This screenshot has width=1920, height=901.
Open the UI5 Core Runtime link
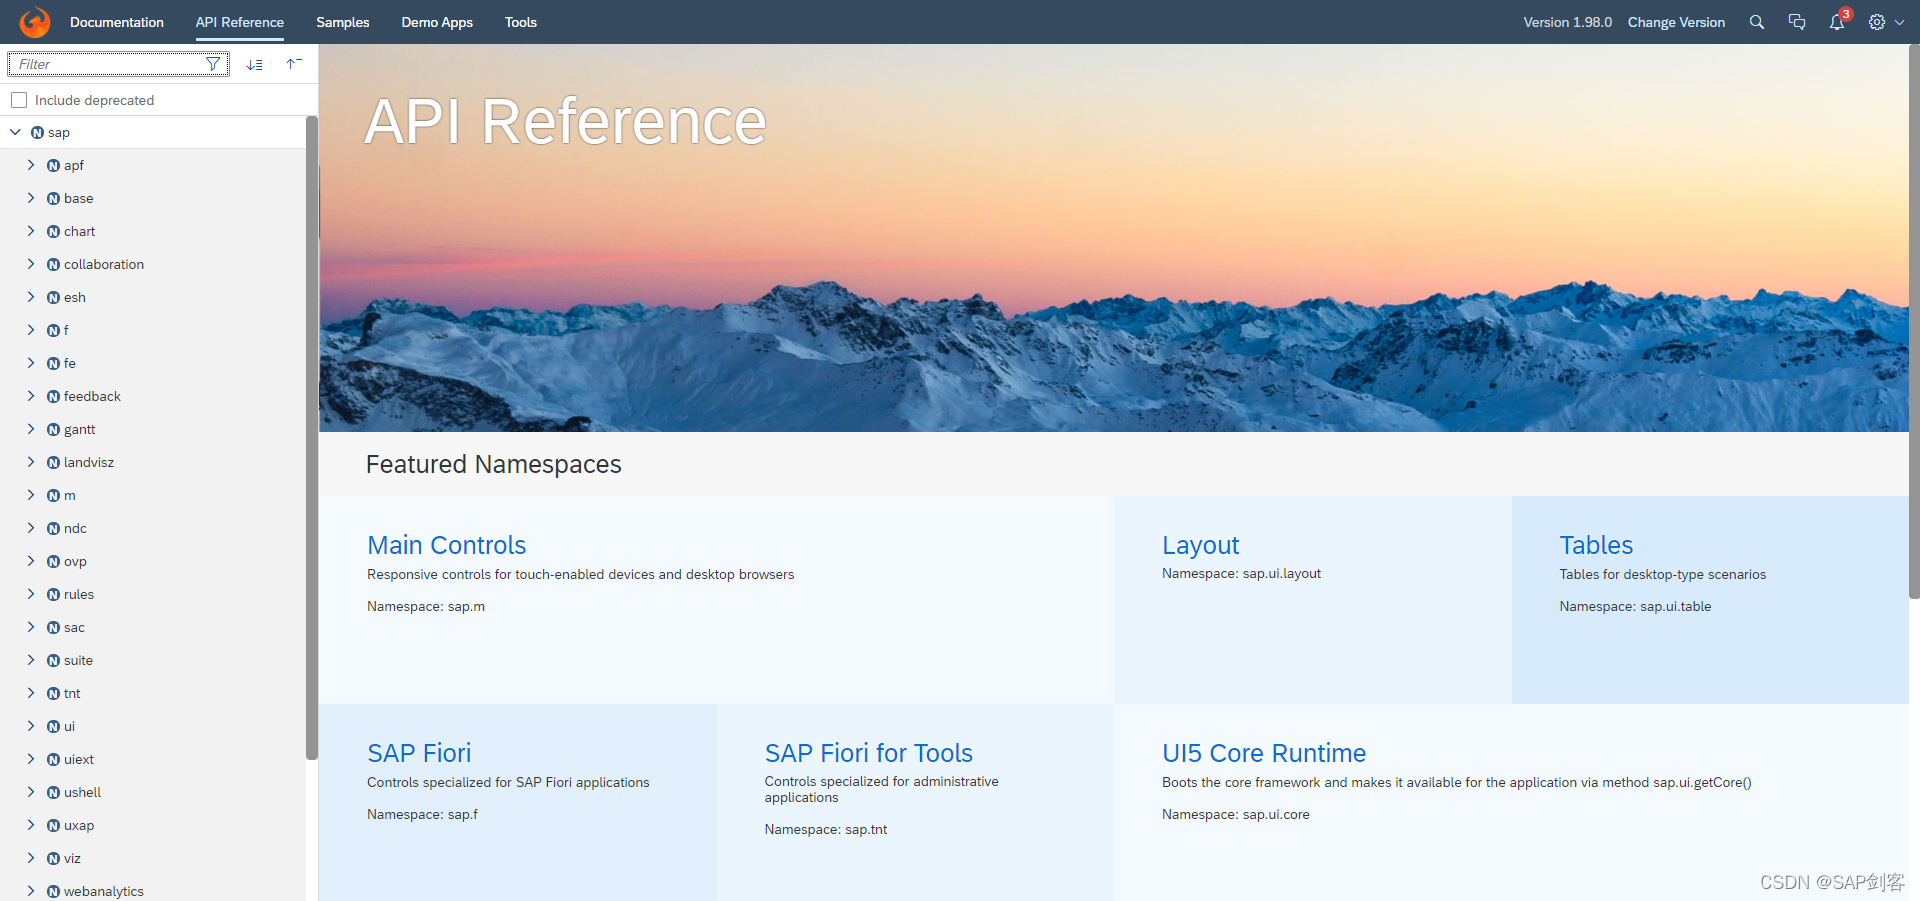[x=1264, y=753]
